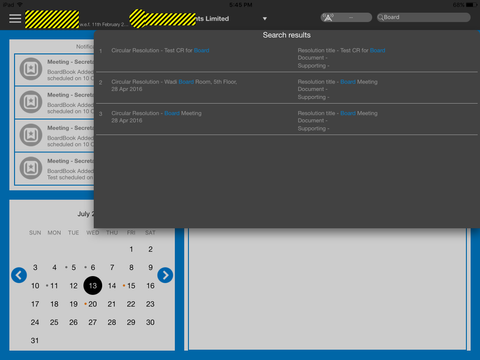Click fourth meeting notification BoardBook icon

coord(31,168)
